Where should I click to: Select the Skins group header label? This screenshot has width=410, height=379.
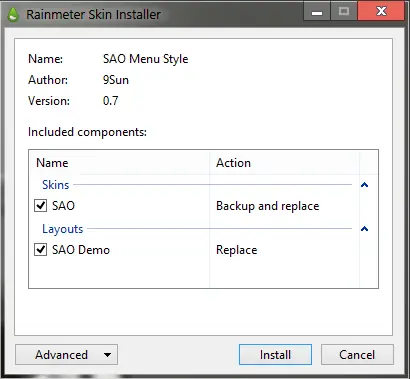click(55, 185)
